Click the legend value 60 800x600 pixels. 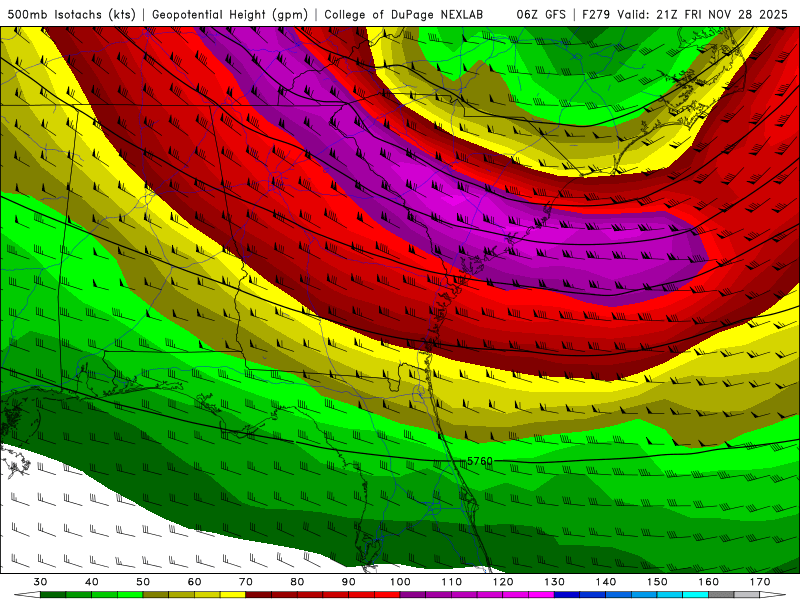(x=194, y=582)
